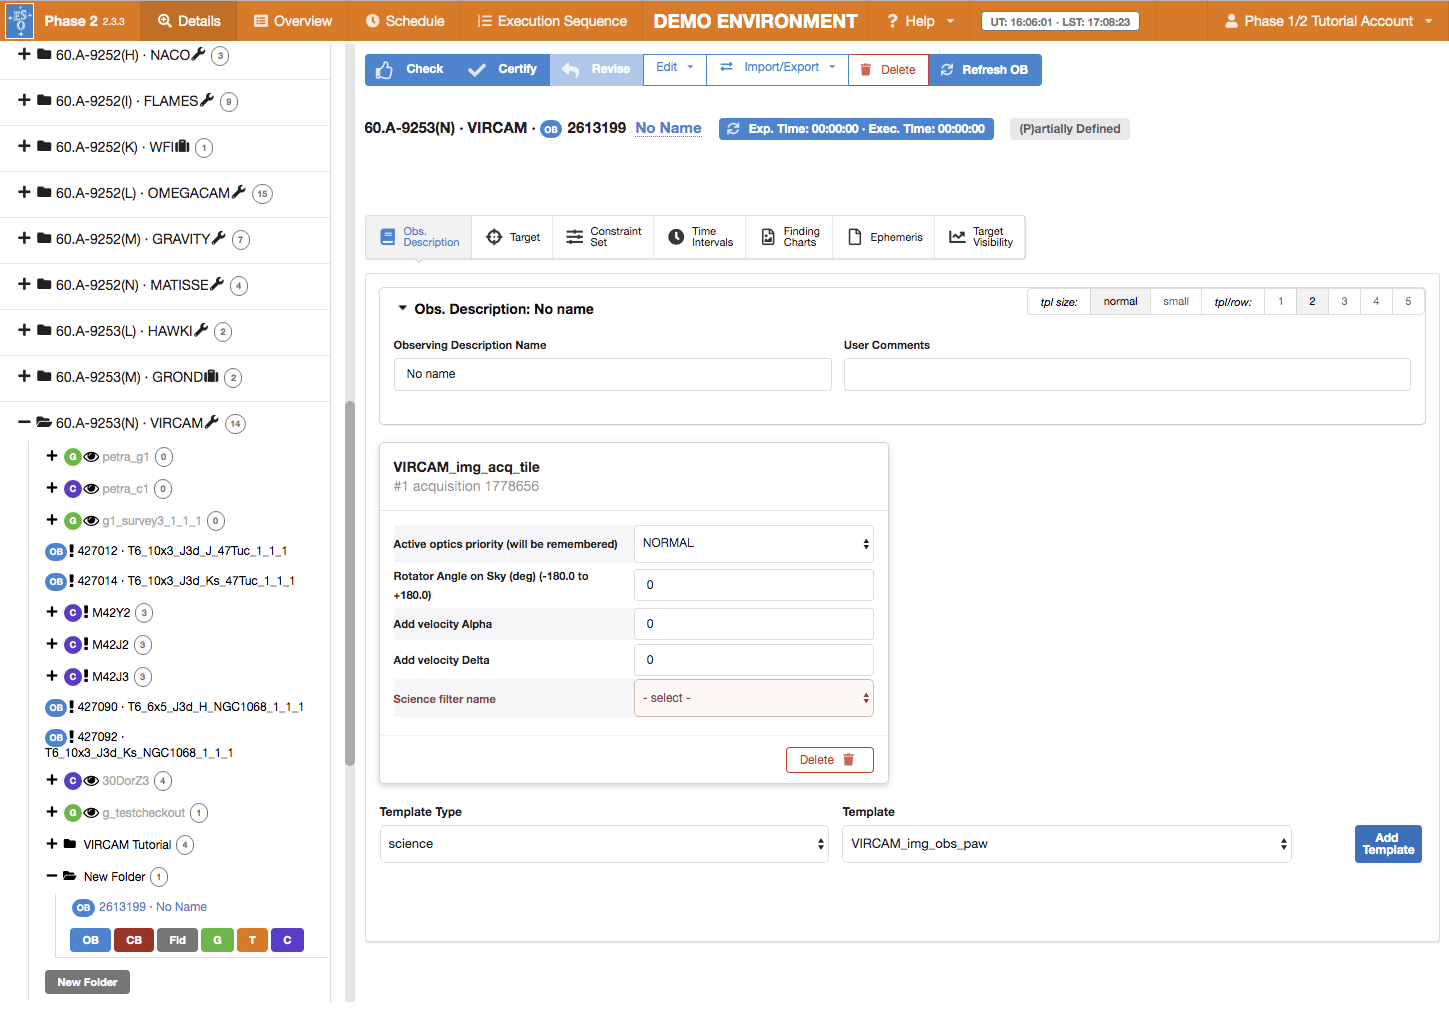This screenshot has height=1020, width=1449.
Task: Refresh the OB with Refresh OB button
Action: [x=985, y=70]
